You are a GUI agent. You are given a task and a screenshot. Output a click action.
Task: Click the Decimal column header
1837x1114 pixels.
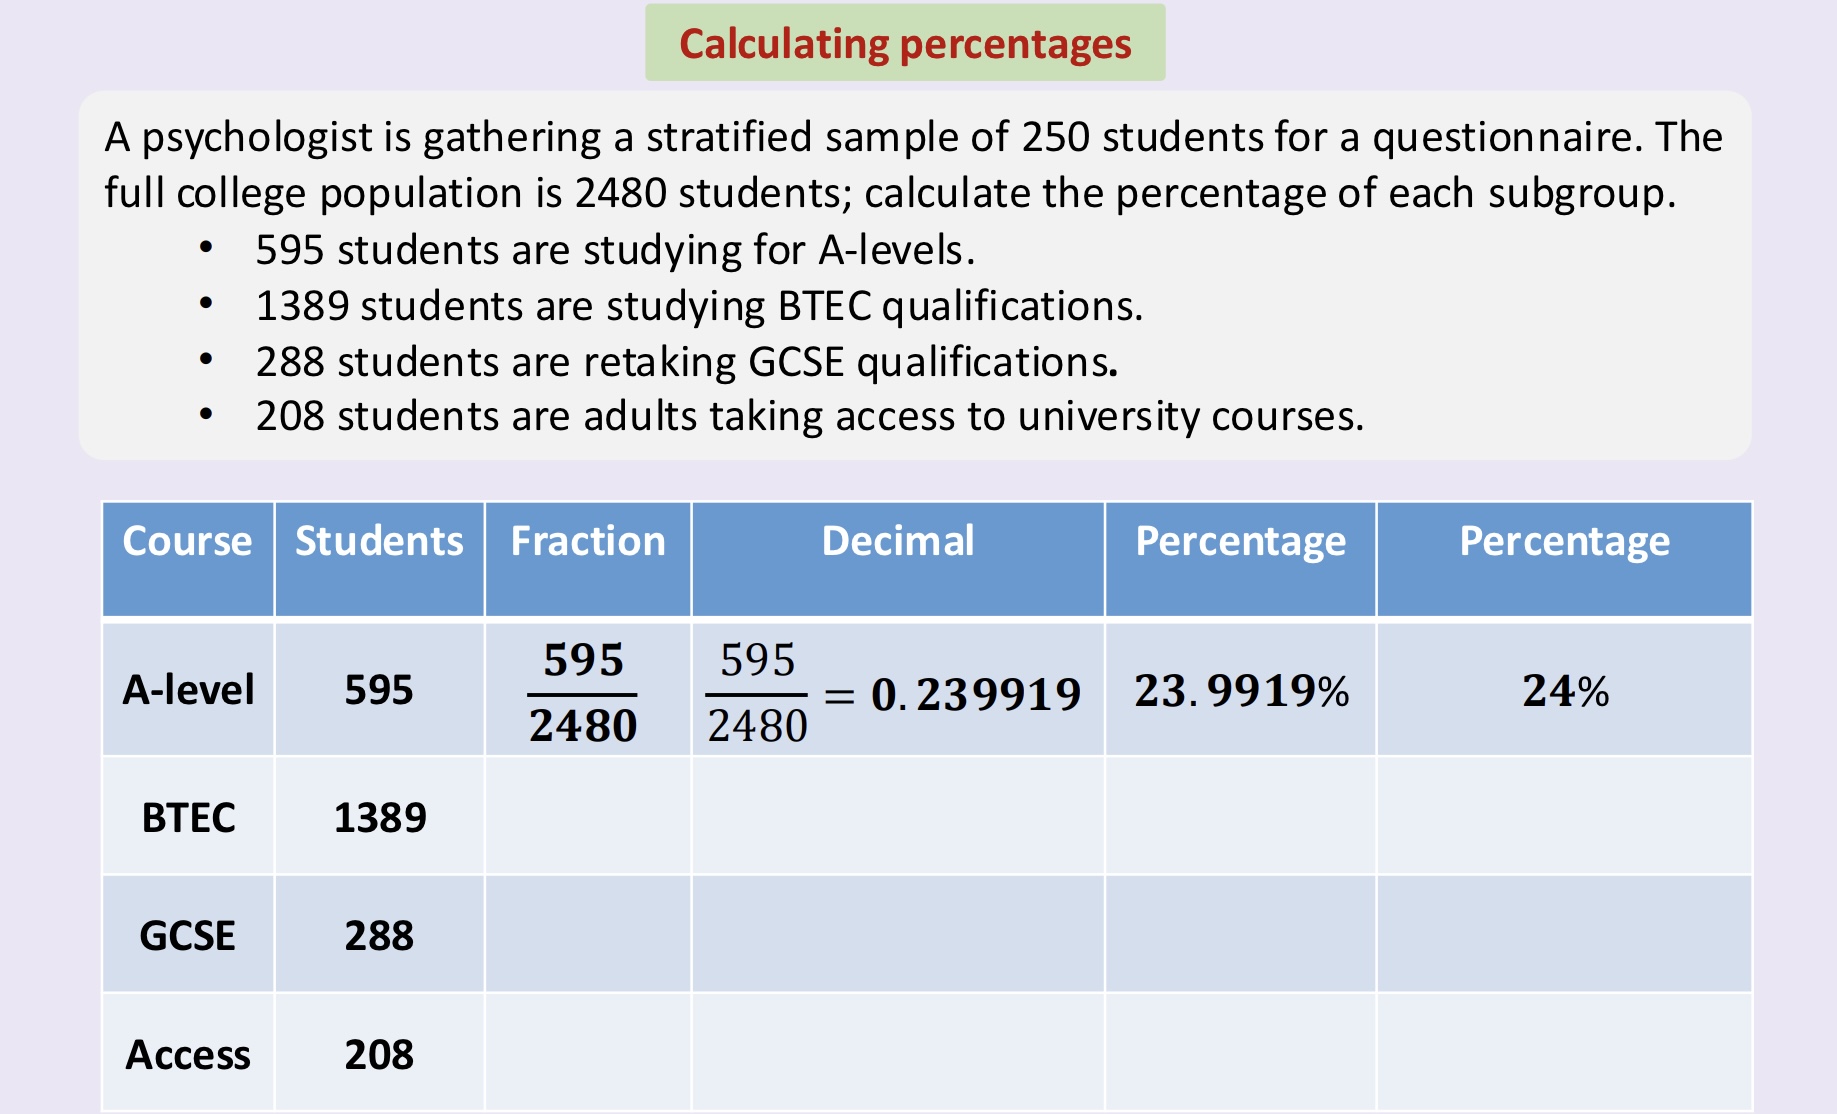point(898,558)
